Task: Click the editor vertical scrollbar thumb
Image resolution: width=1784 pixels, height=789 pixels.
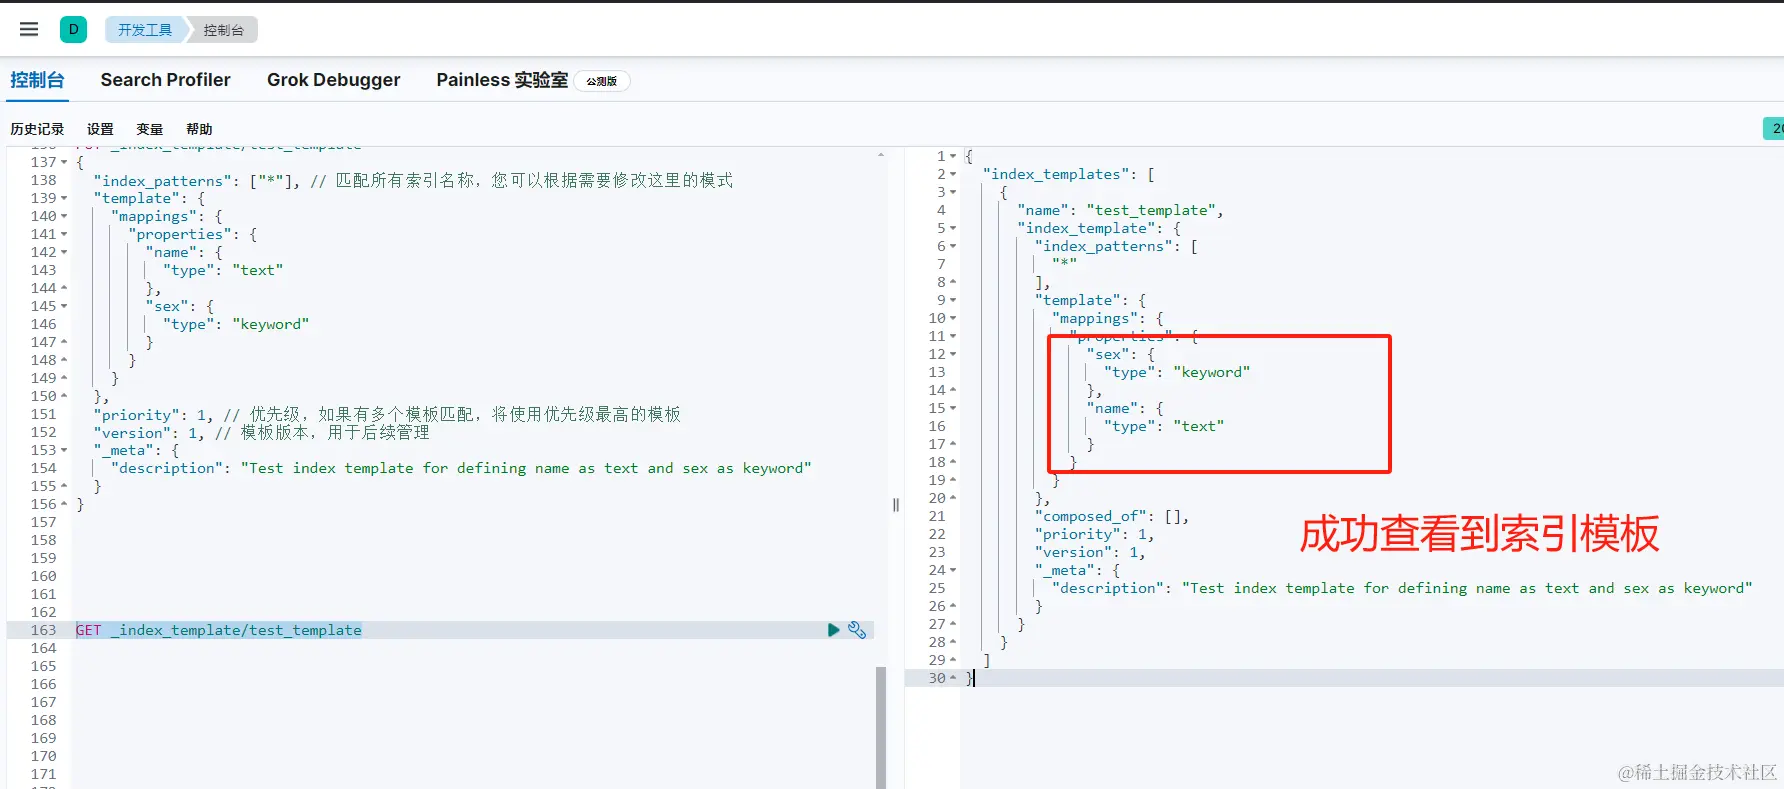Action: click(x=881, y=727)
